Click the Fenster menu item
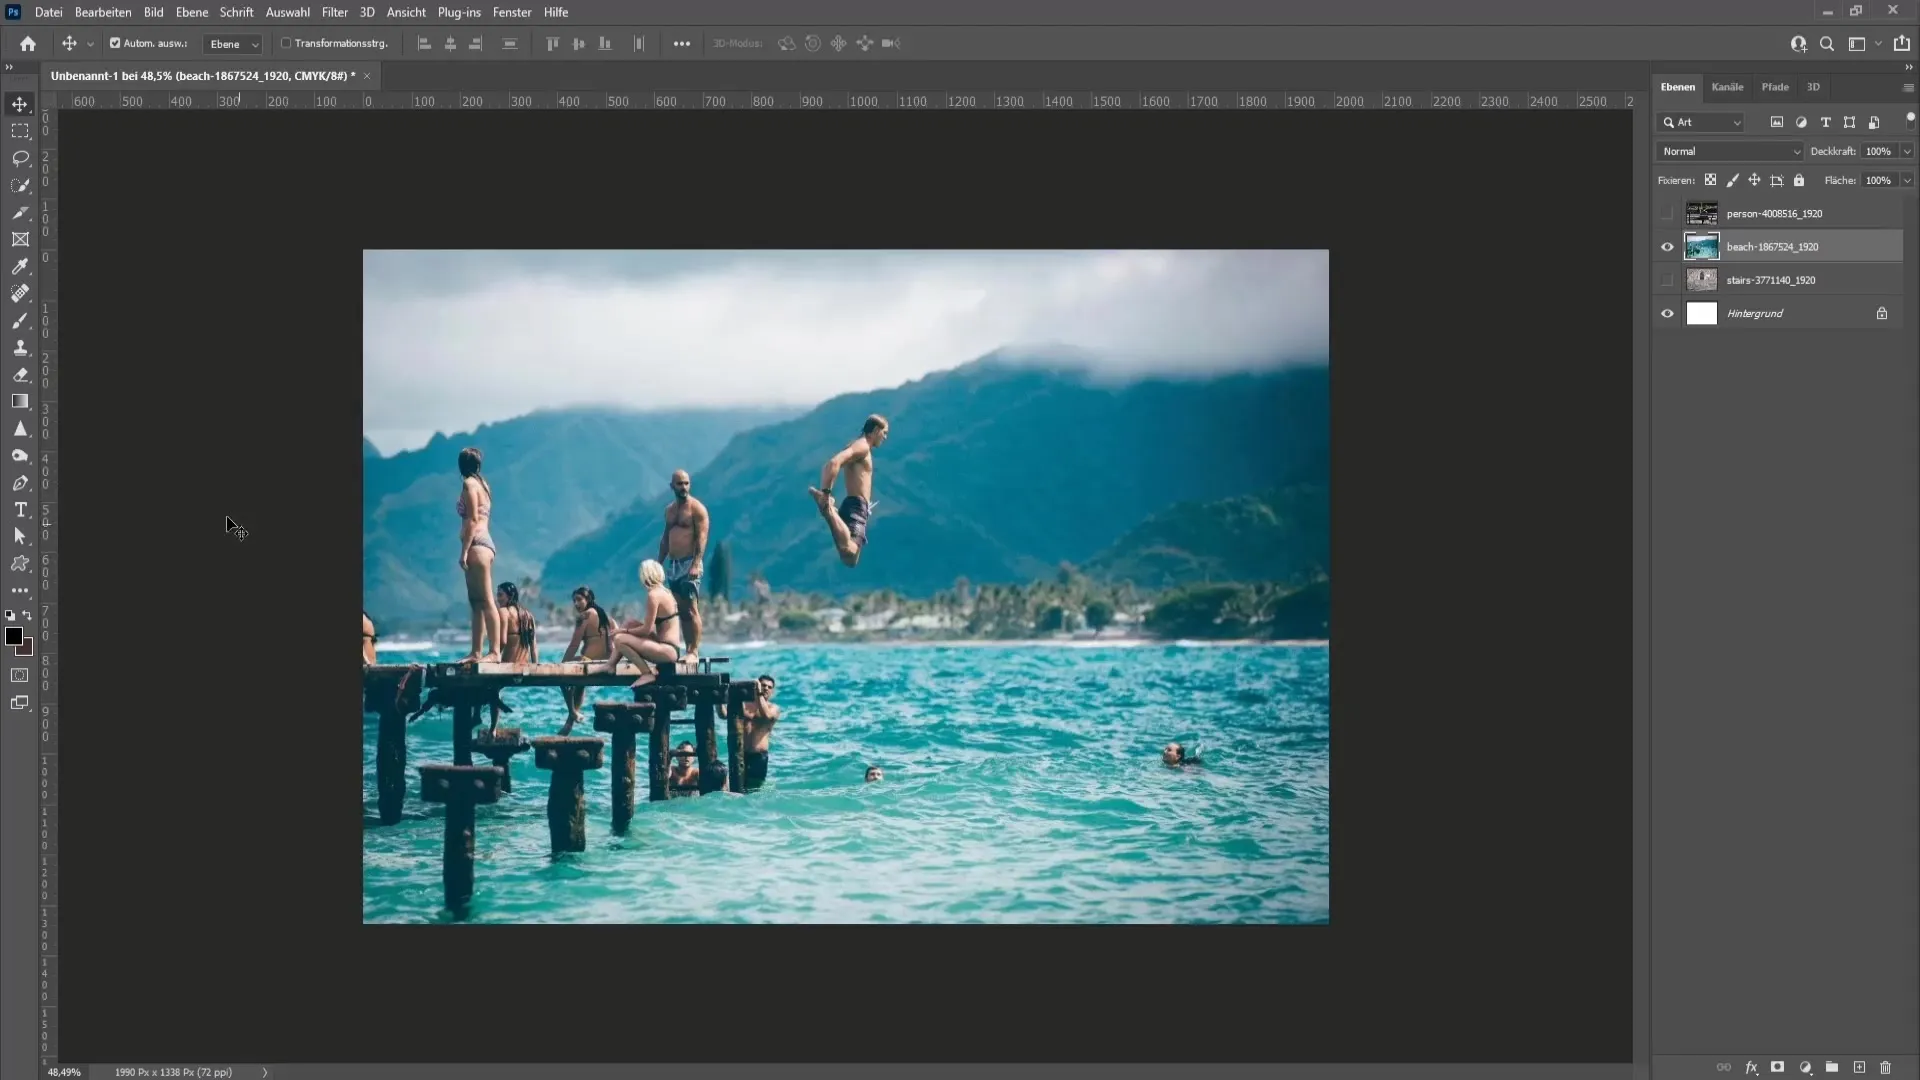Screen dimensions: 1920x1080 click(x=512, y=12)
